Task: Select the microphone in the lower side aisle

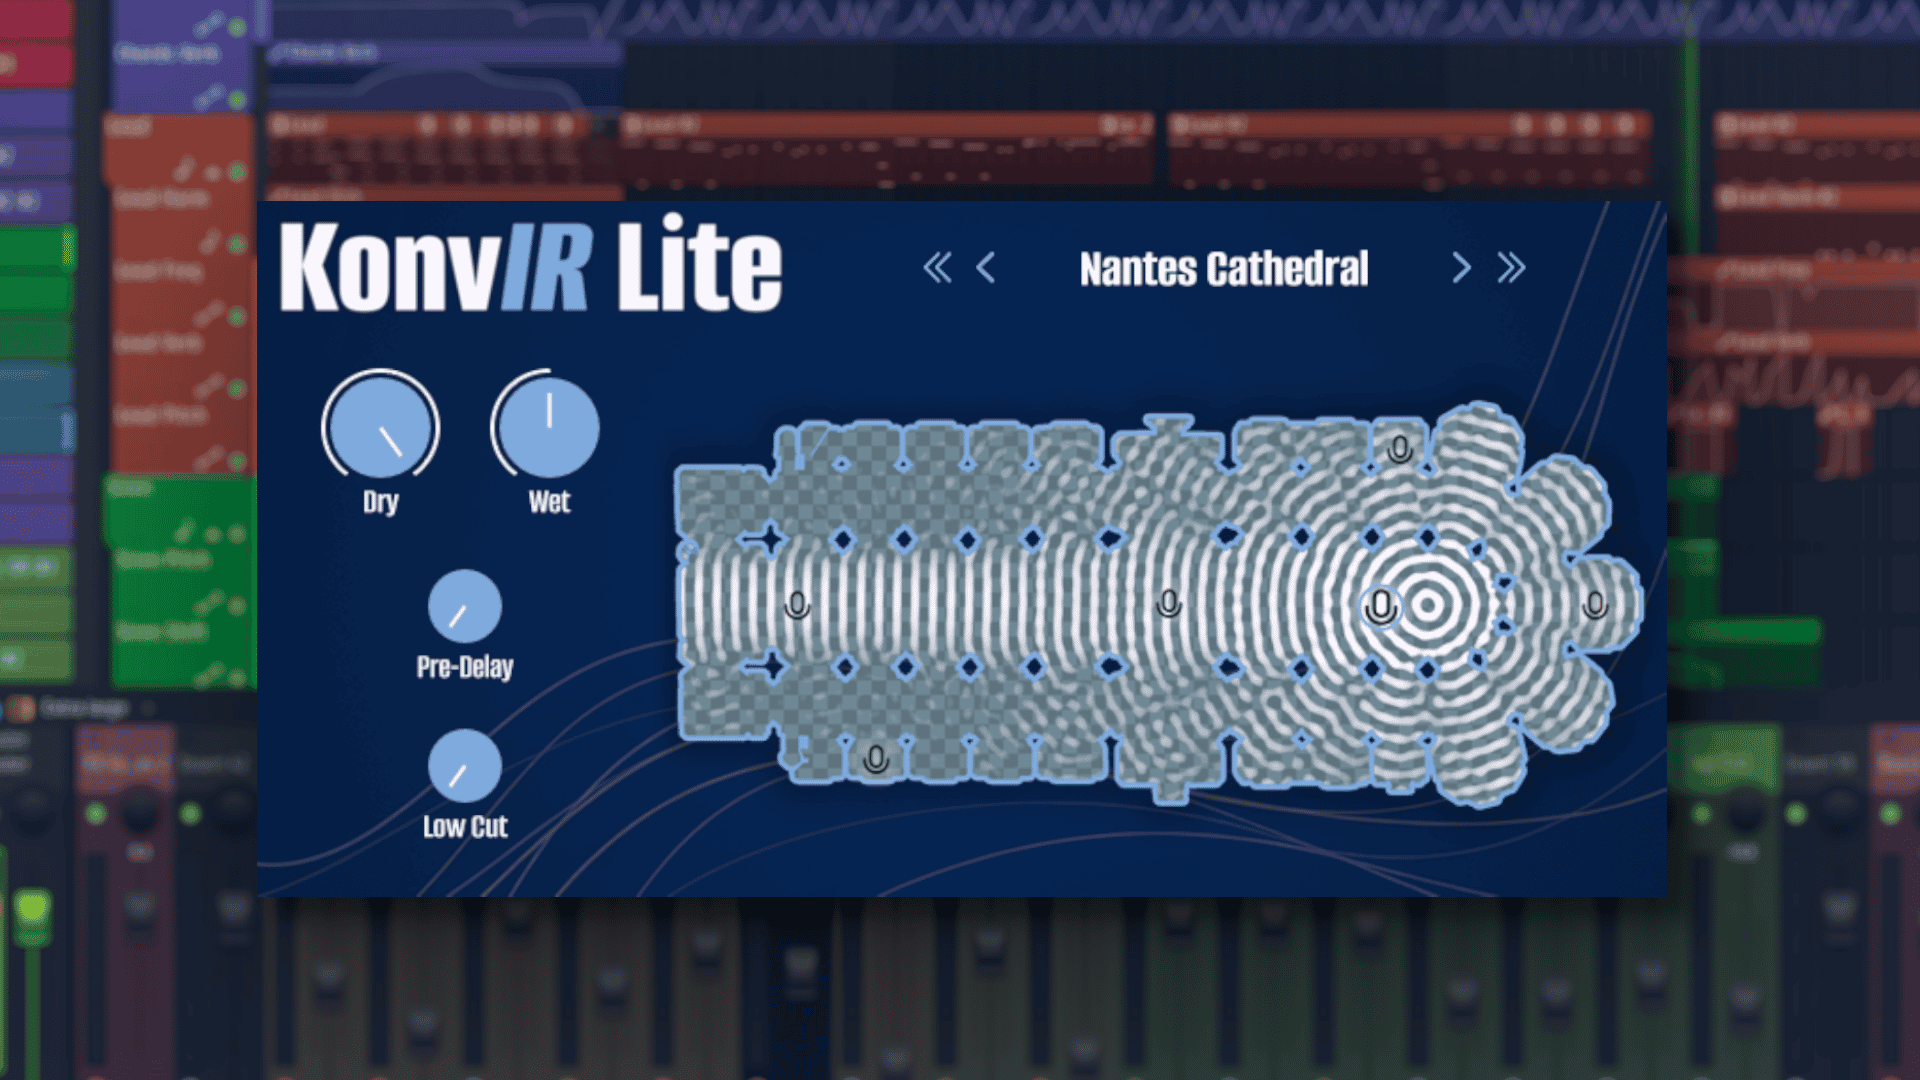Action: 876,759
